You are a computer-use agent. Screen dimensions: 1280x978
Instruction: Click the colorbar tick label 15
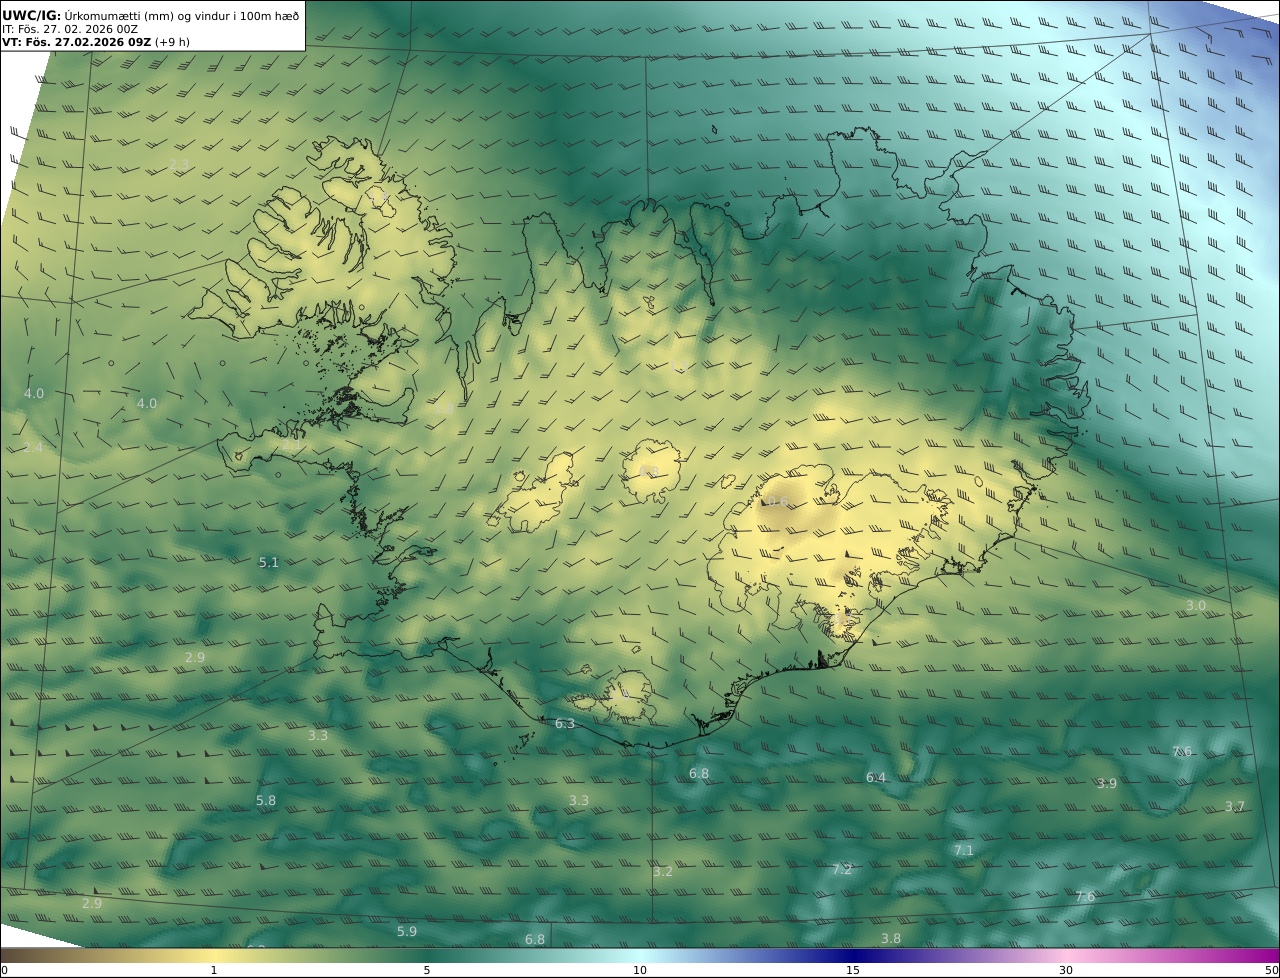(x=853, y=970)
